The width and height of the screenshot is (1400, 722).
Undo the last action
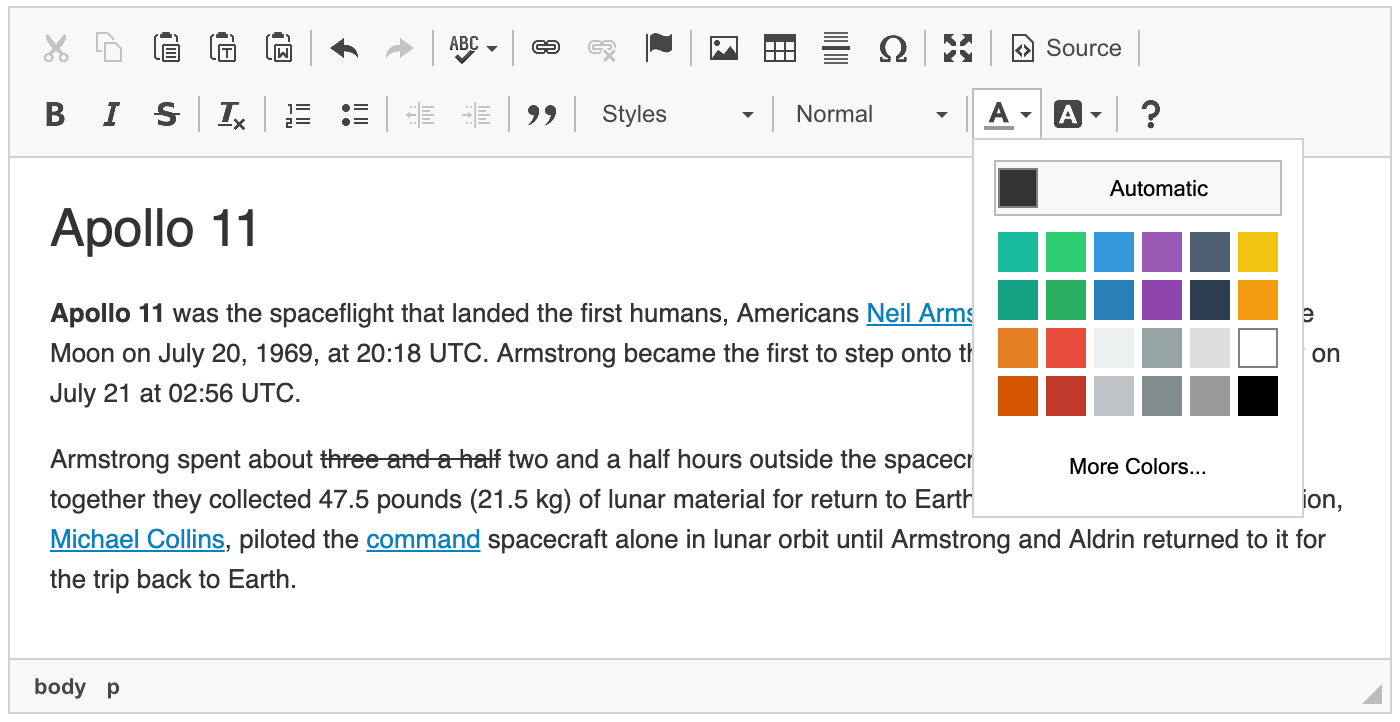pos(344,48)
